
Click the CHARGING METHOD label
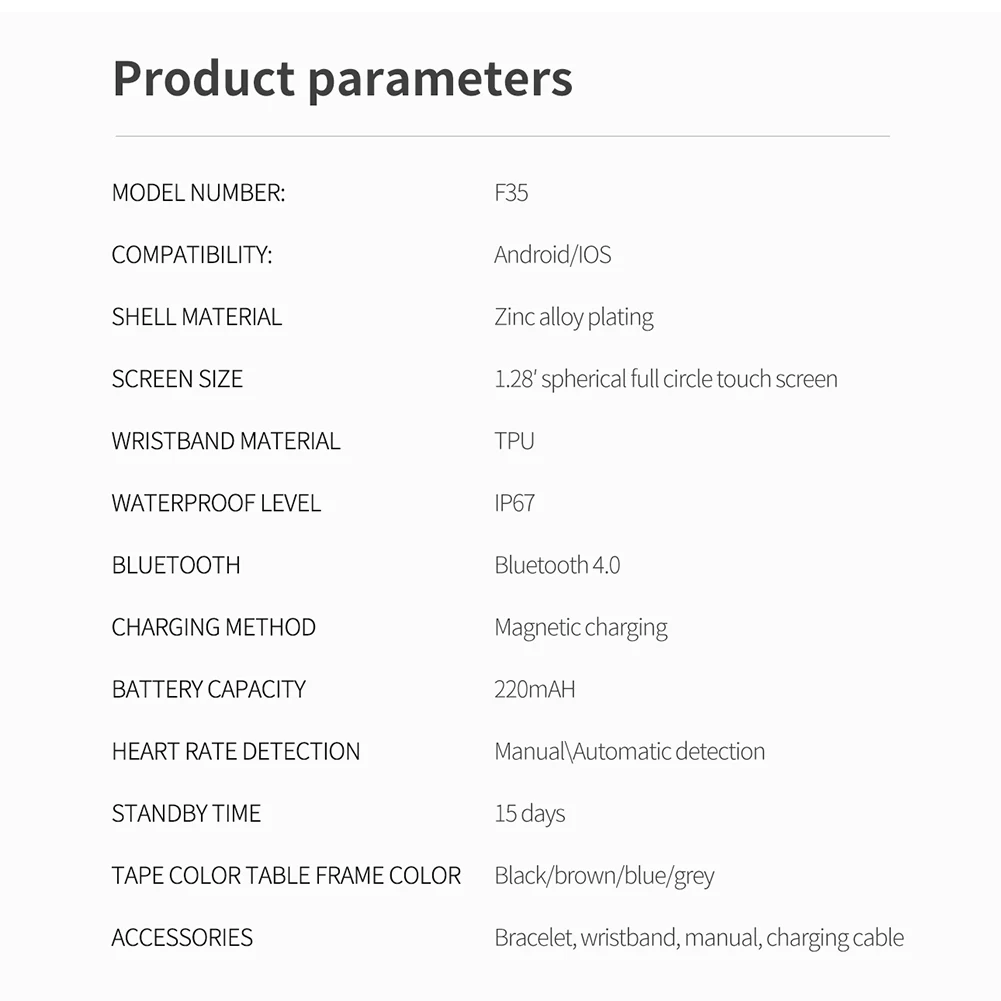(x=213, y=627)
